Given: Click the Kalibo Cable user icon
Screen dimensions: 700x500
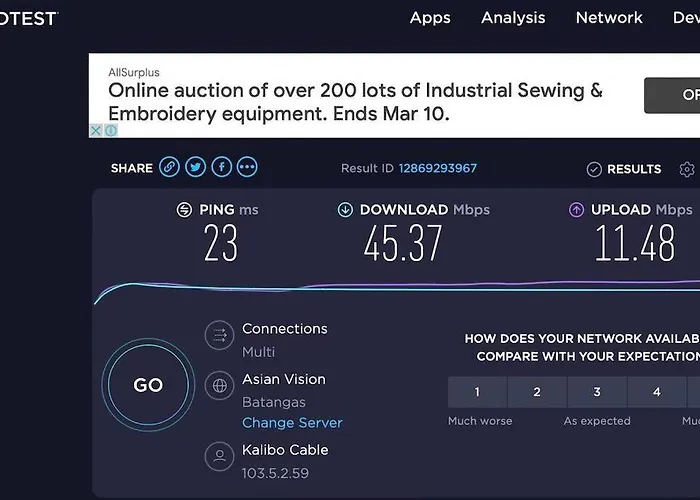Looking at the screenshot, I should 219,456.
